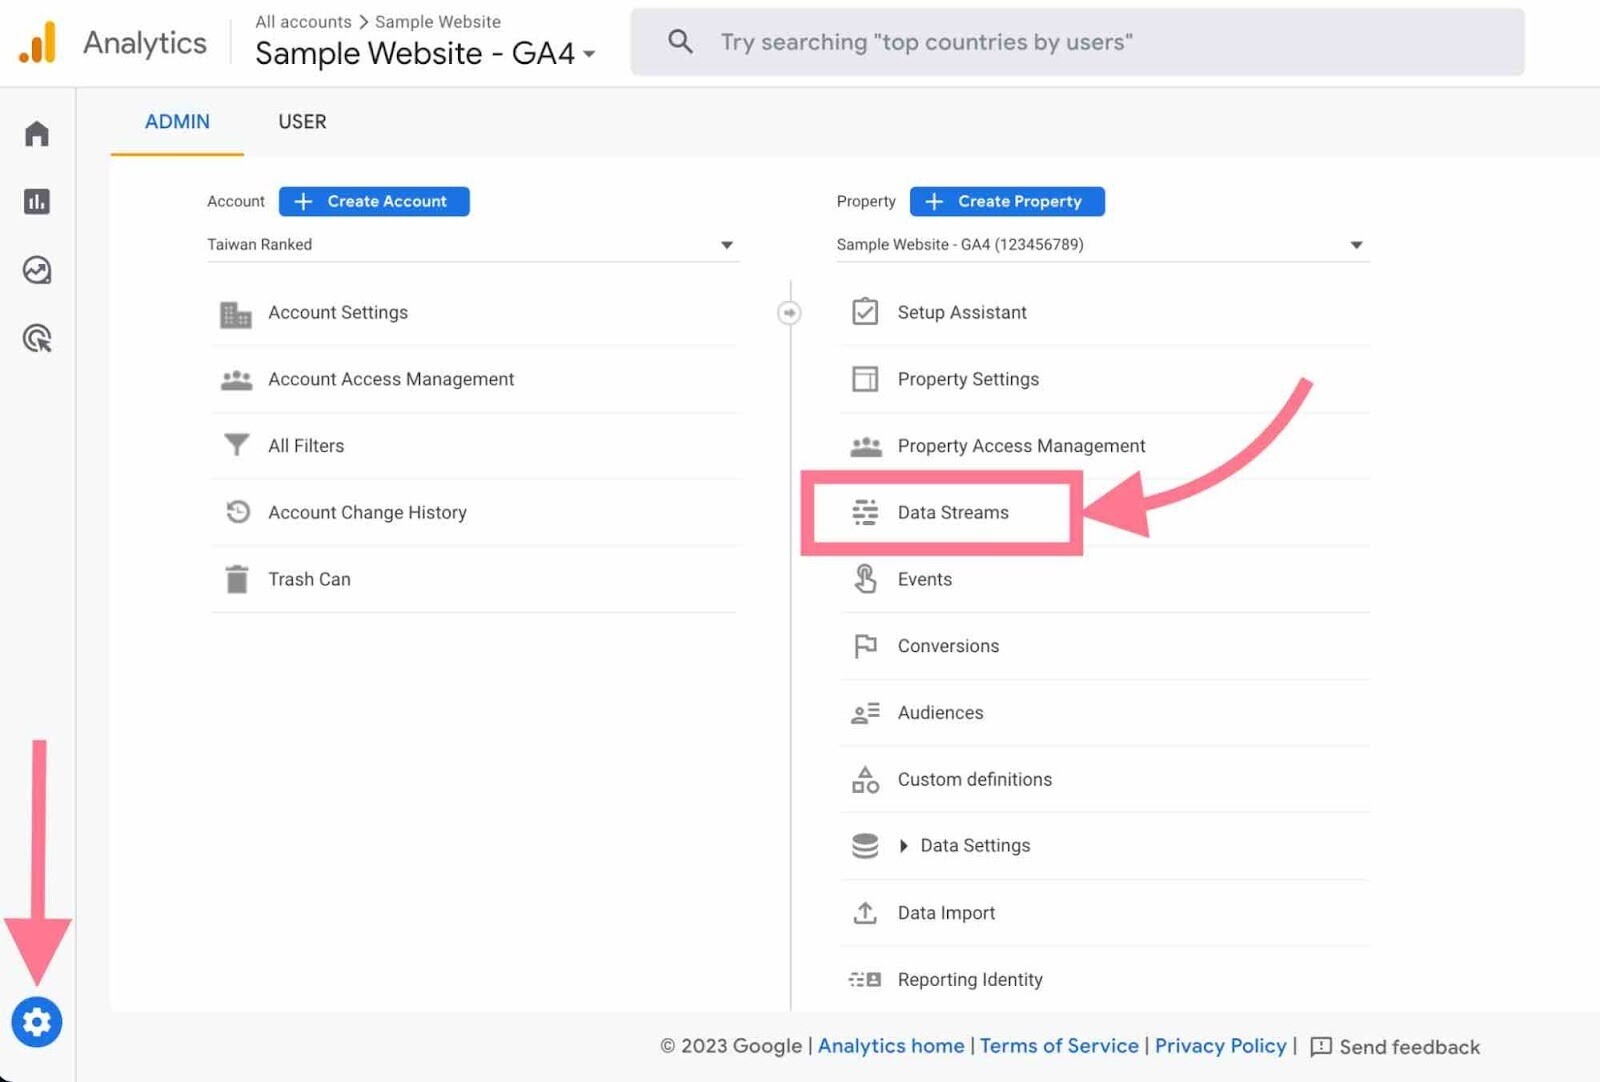Select the Setup Assistant checklist icon

click(x=864, y=311)
